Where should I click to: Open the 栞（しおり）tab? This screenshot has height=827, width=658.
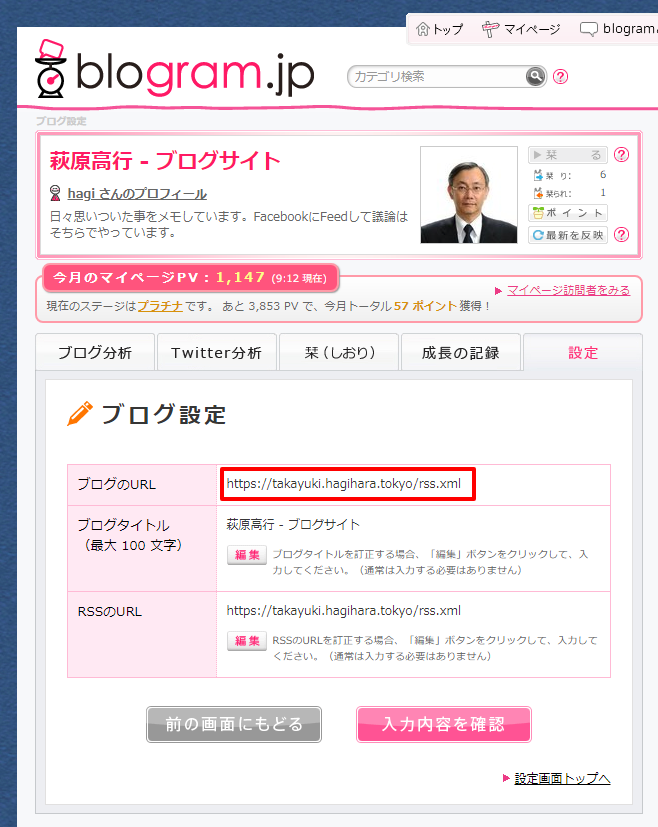(x=339, y=352)
